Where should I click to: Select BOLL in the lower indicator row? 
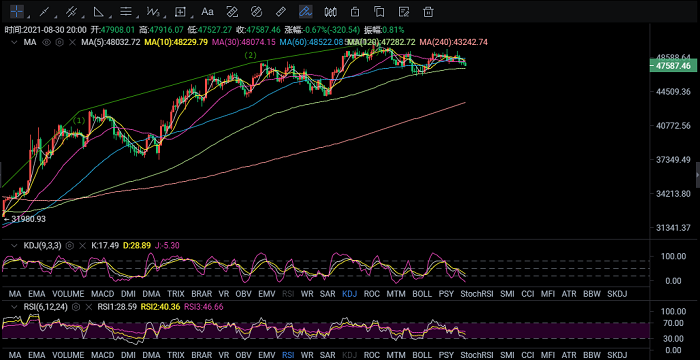422,356
